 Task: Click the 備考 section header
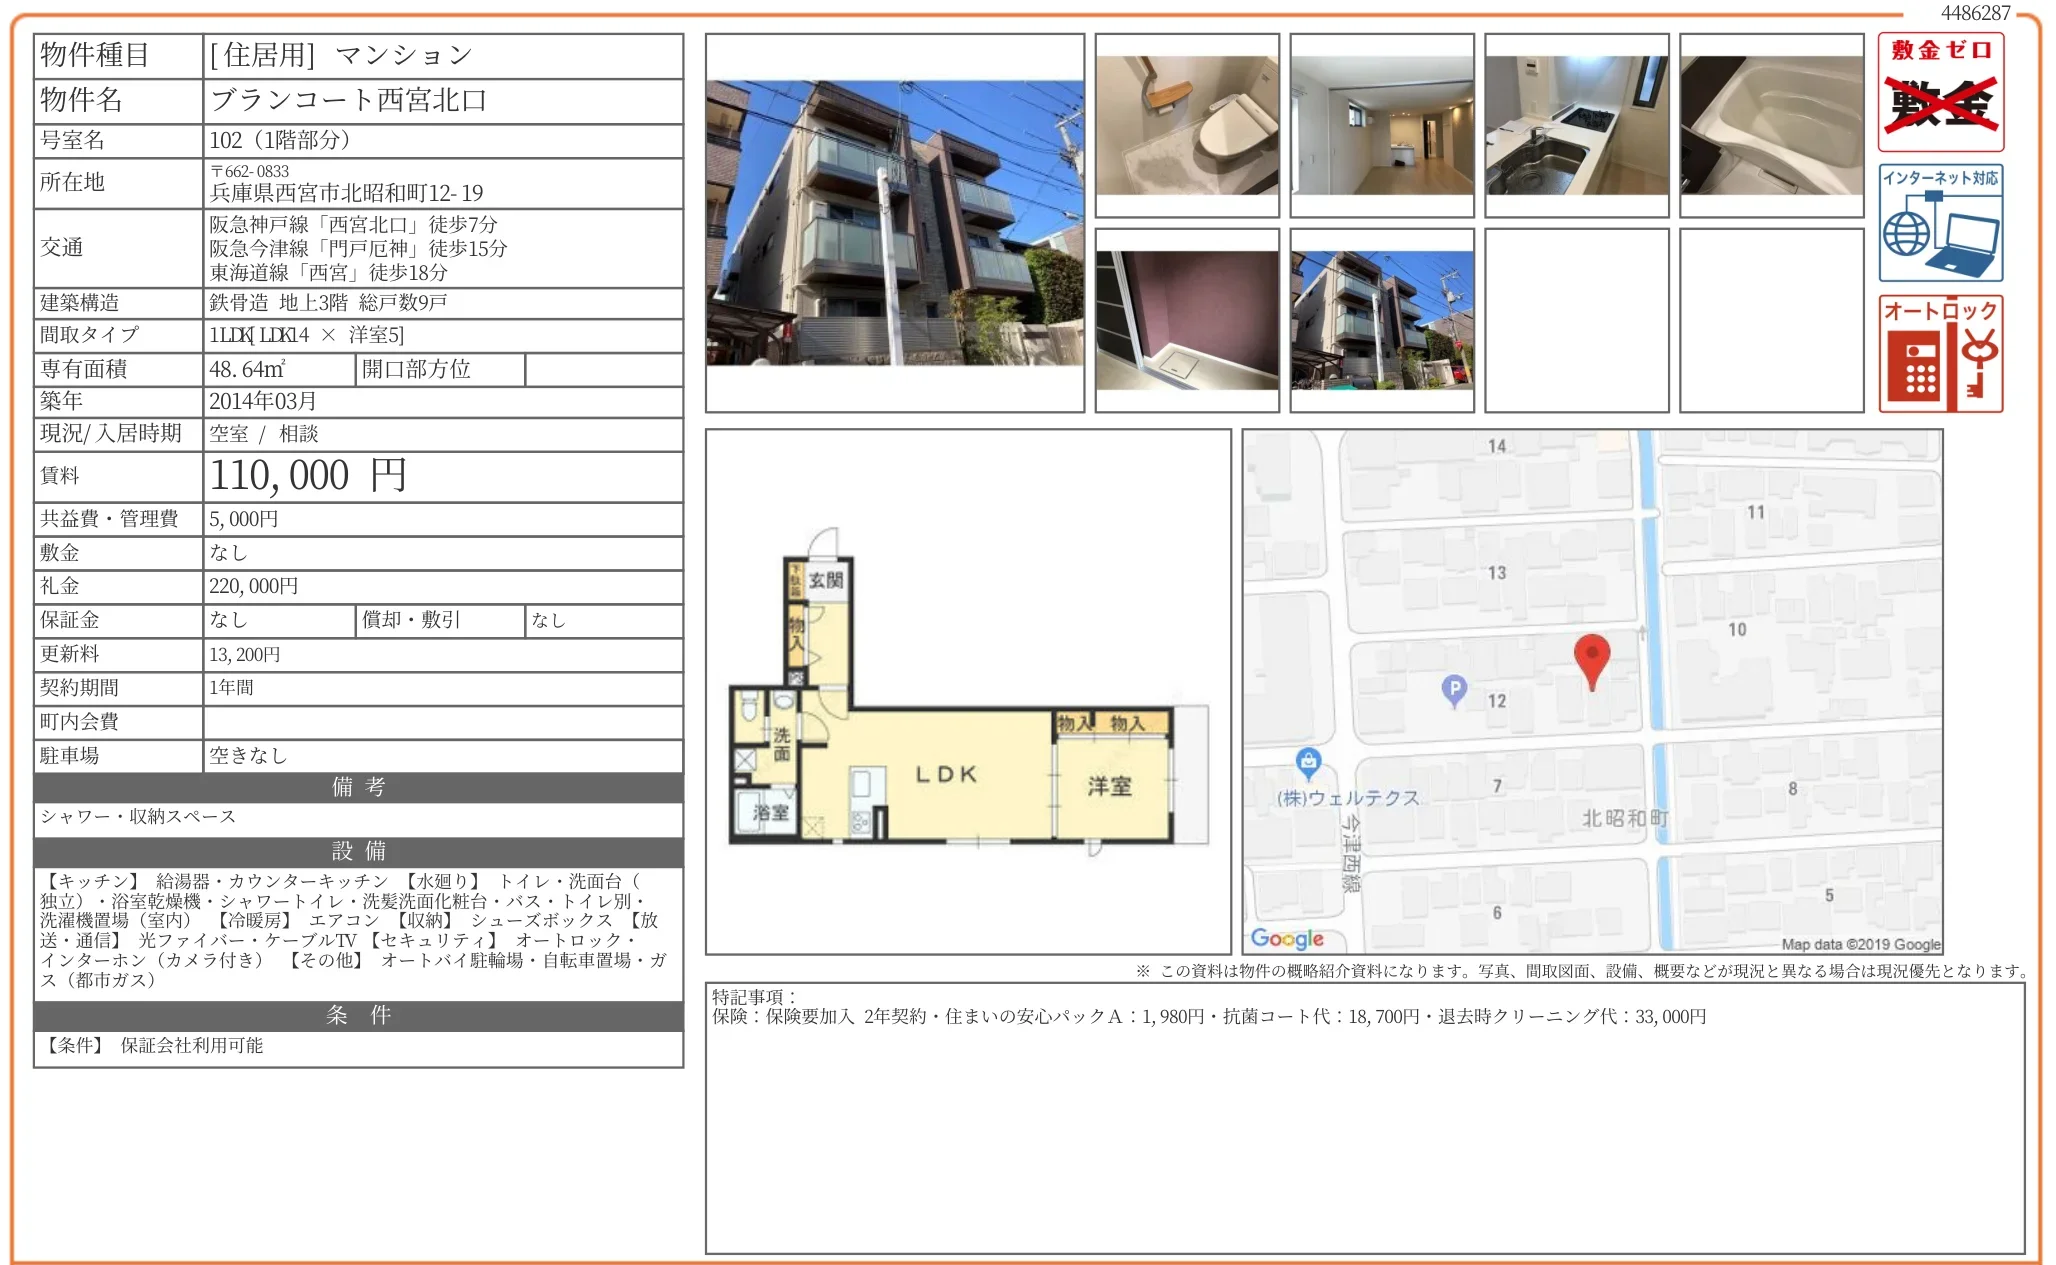(x=358, y=787)
